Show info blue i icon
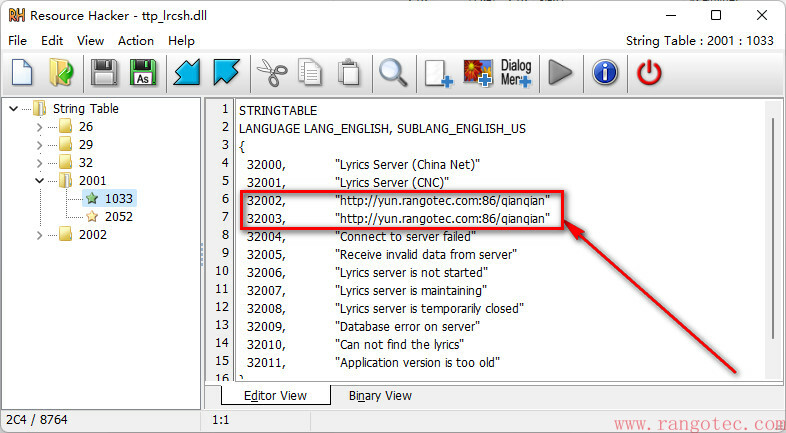This screenshot has width=786, height=433. point(605,73)
